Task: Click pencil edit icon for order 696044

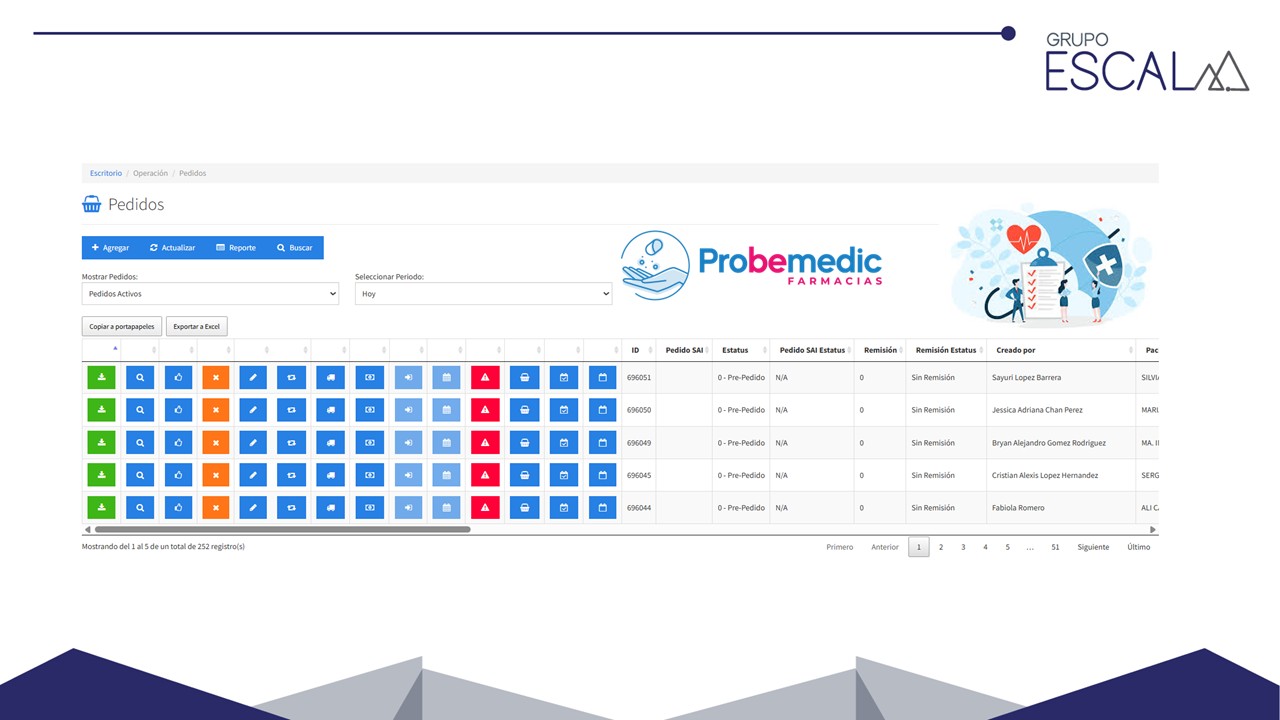Action: pos(253,508)
